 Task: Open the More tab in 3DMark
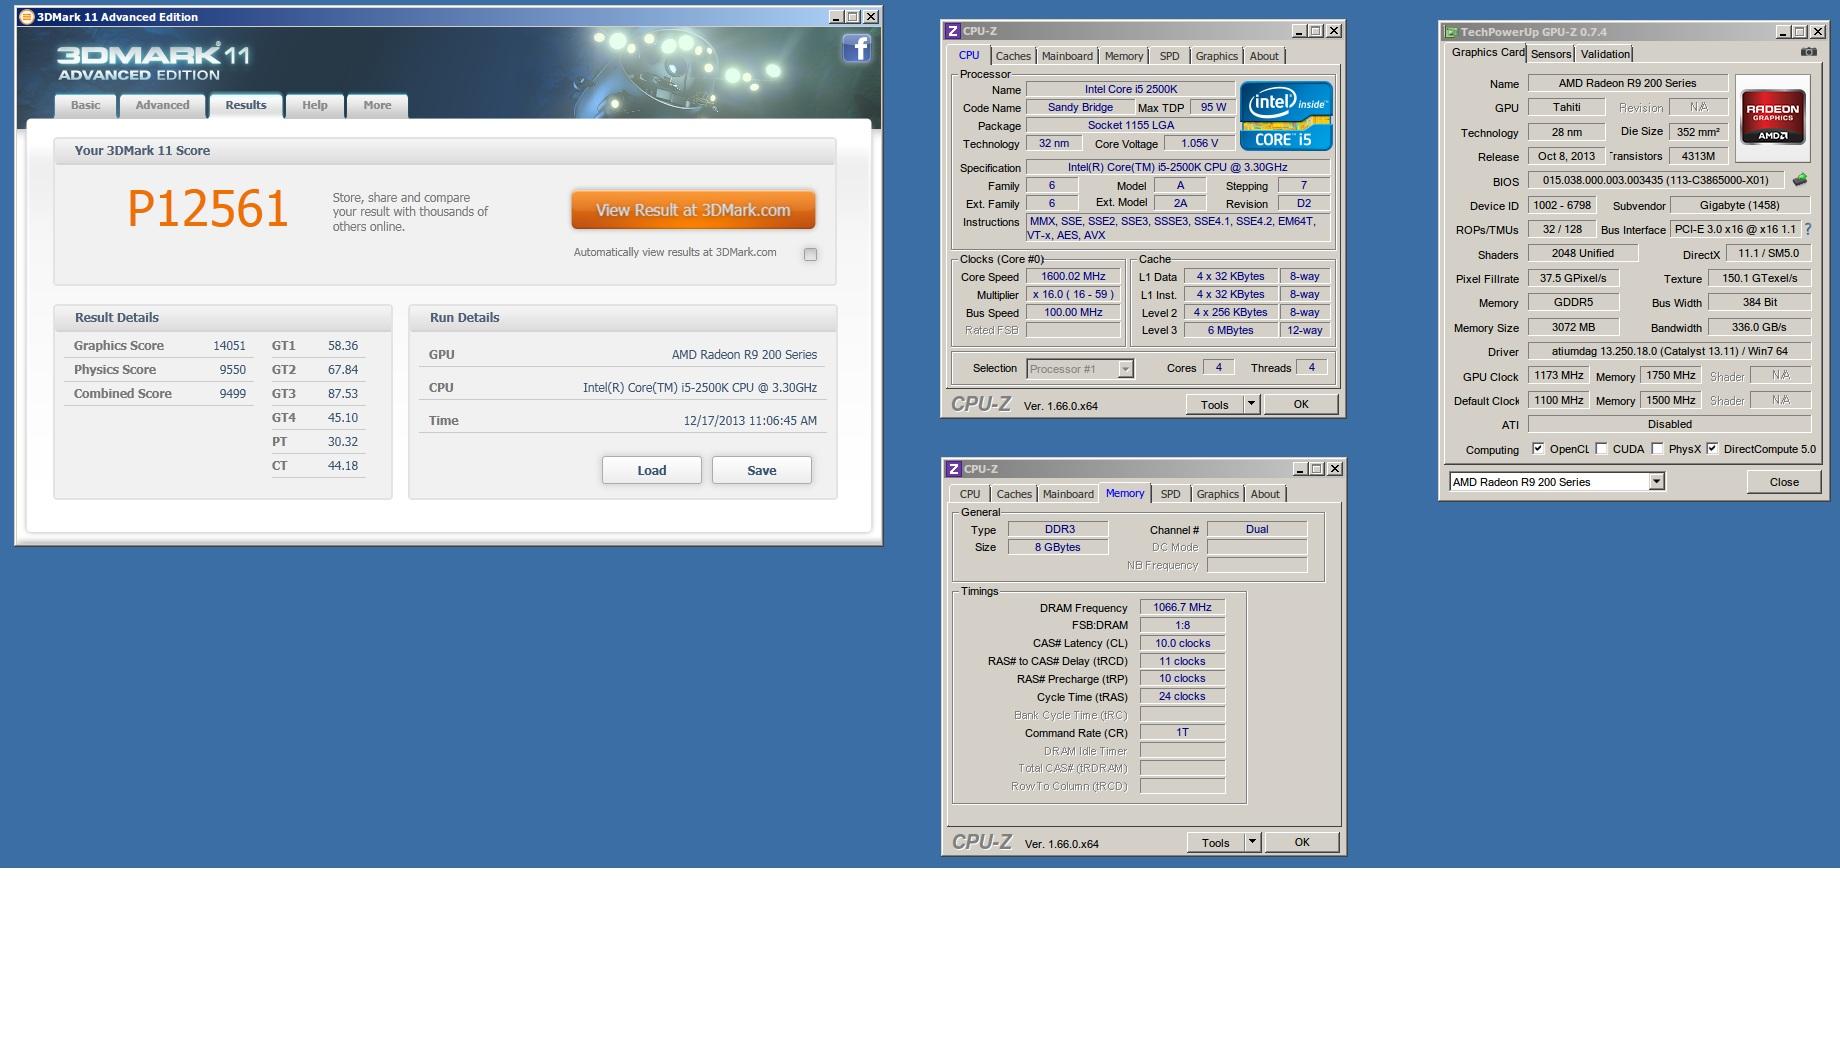[x=377, y=105]
